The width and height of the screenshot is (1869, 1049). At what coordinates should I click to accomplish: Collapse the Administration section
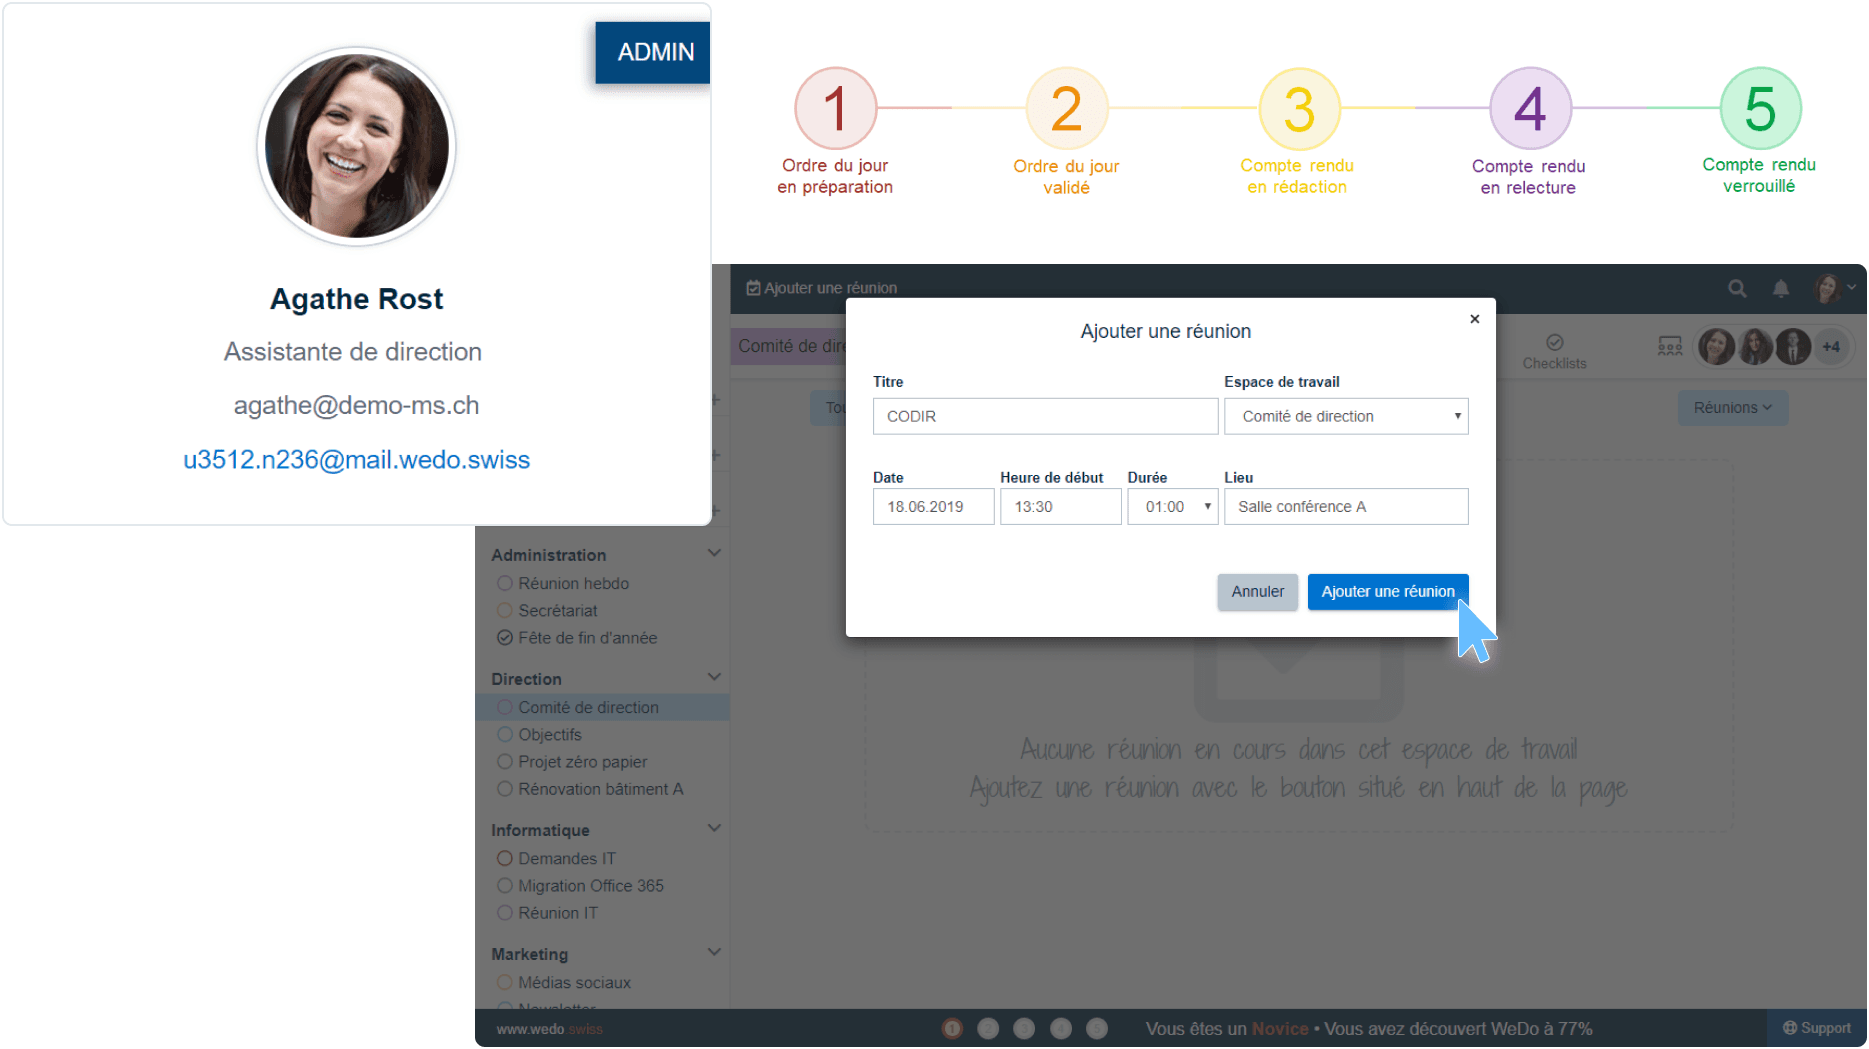tap(714, 554)
